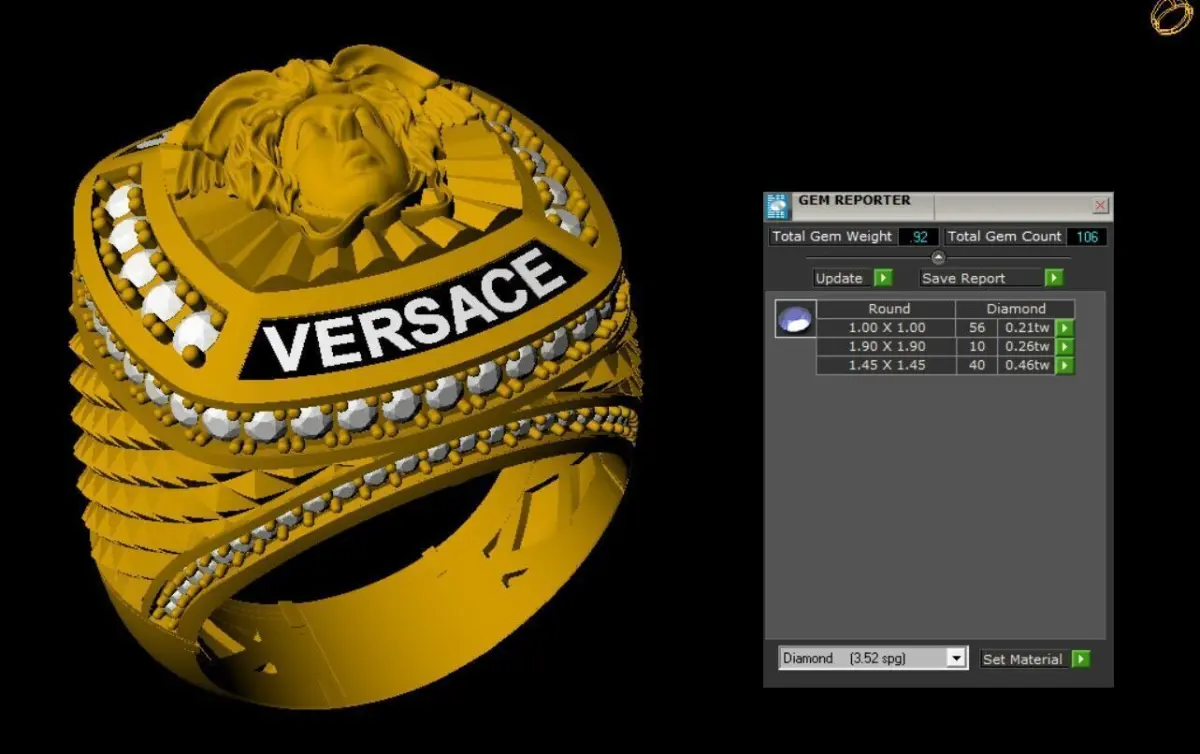Click the Round column header
This screenshot has width=1200, height=754.
(888, 309)
